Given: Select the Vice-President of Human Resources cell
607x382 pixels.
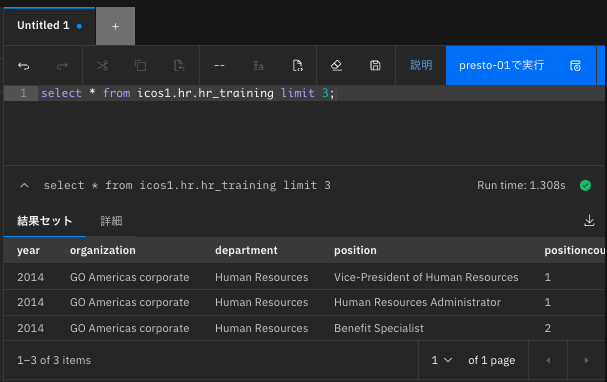Looking at the screenshot, I should coord(426,277).
